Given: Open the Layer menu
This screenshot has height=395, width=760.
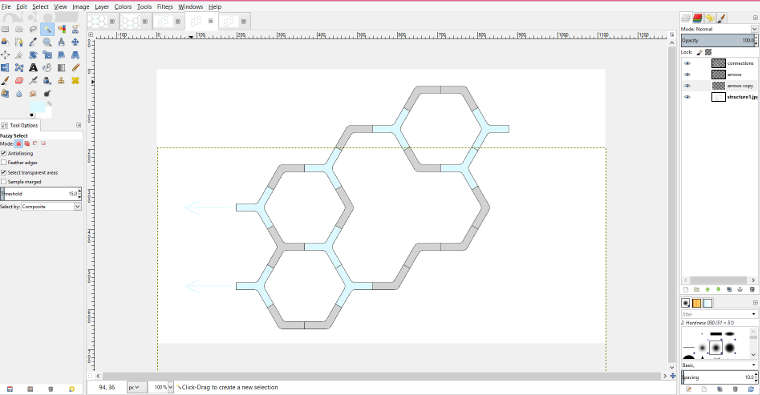Looking at the screenshot, I should tap(101, 7).
